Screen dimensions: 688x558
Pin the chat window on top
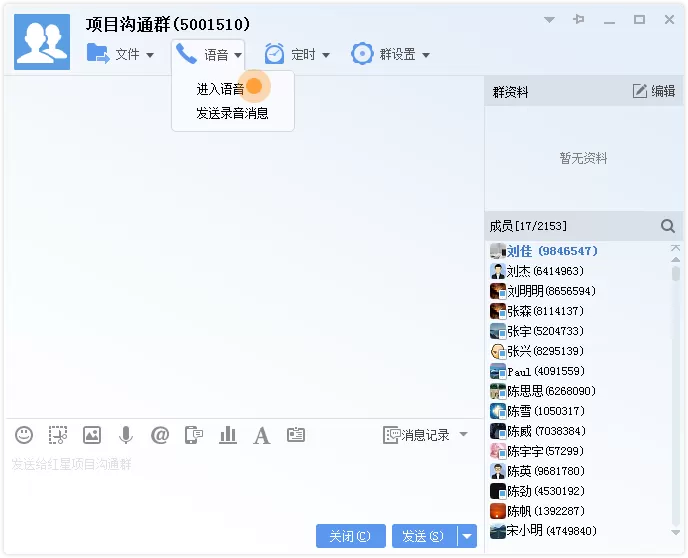[579, 19]
